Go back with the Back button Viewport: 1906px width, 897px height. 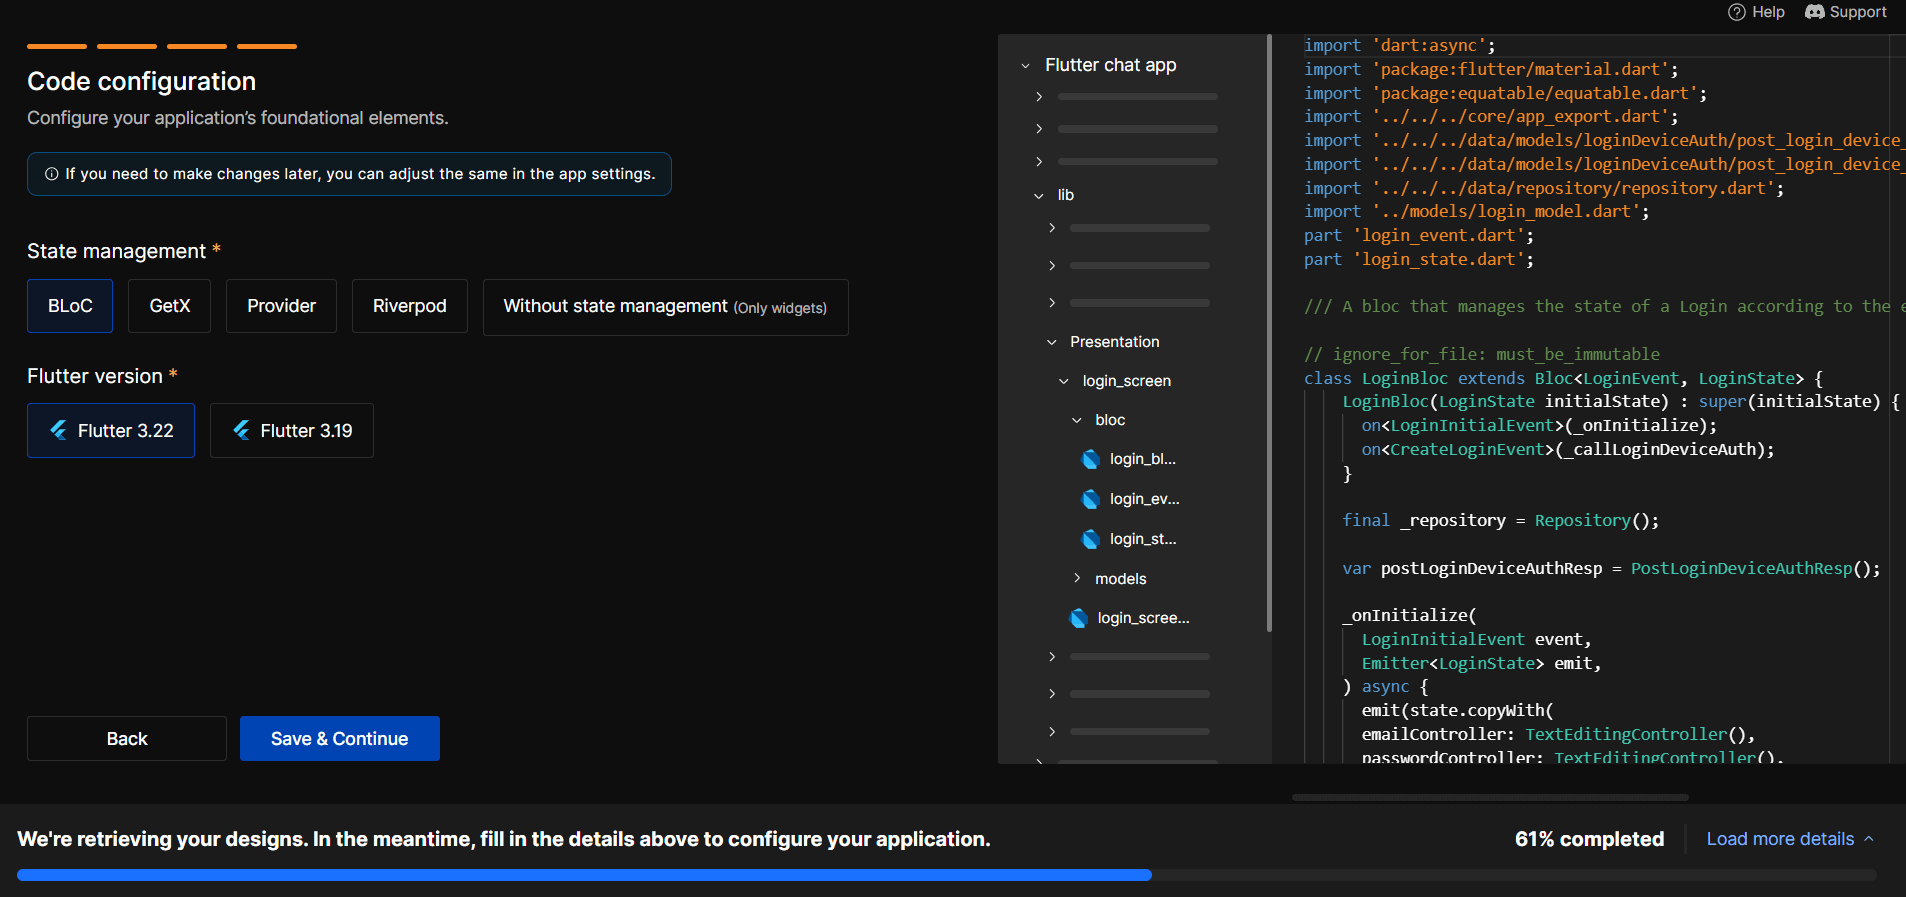(127, 738)
